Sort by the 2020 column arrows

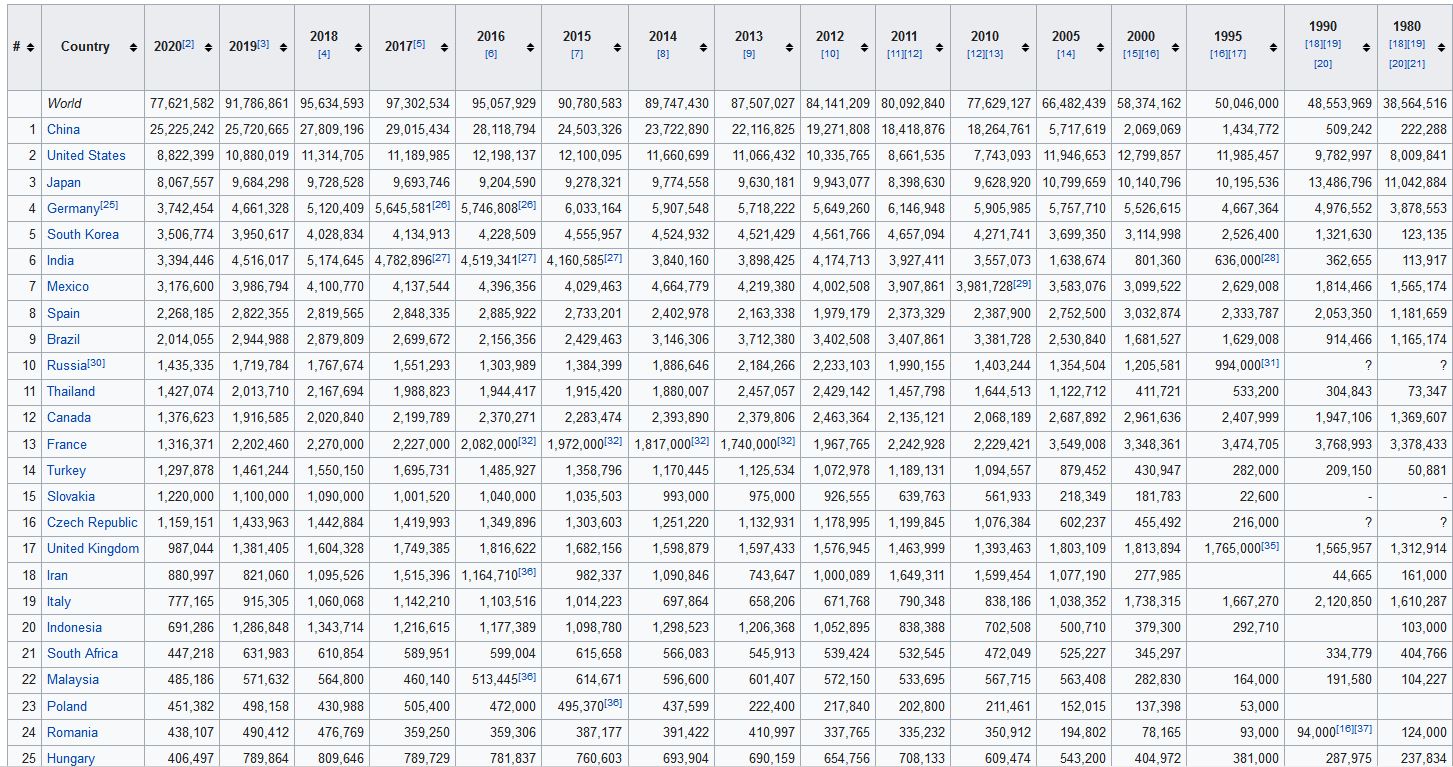coord(208,47)
